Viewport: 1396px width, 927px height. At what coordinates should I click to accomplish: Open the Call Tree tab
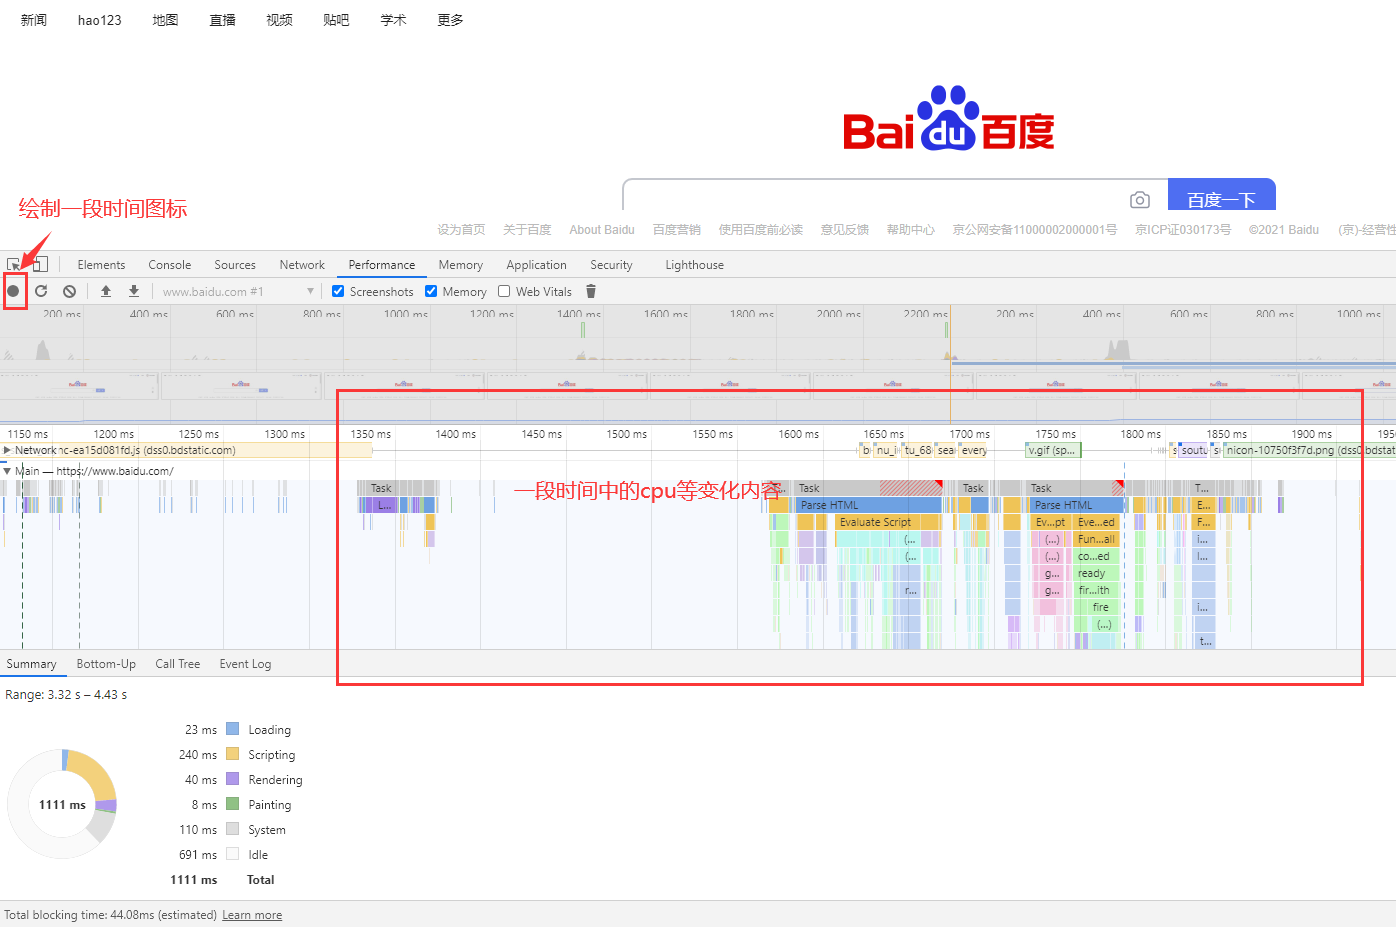coord(178,664)
